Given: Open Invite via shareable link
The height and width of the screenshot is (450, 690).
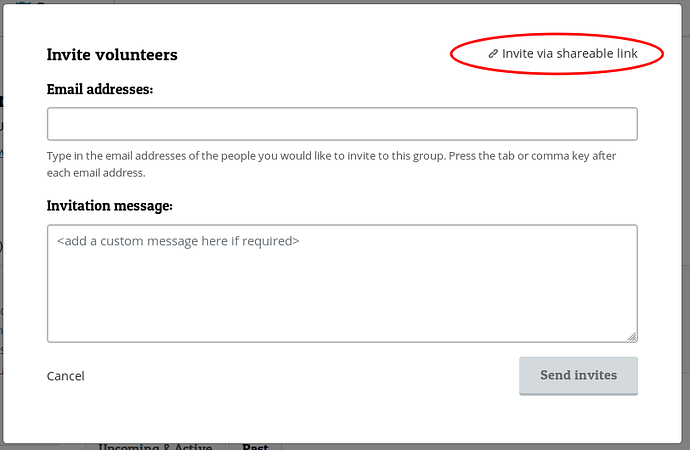Looking at the screenshot, I should coord(563,54).
